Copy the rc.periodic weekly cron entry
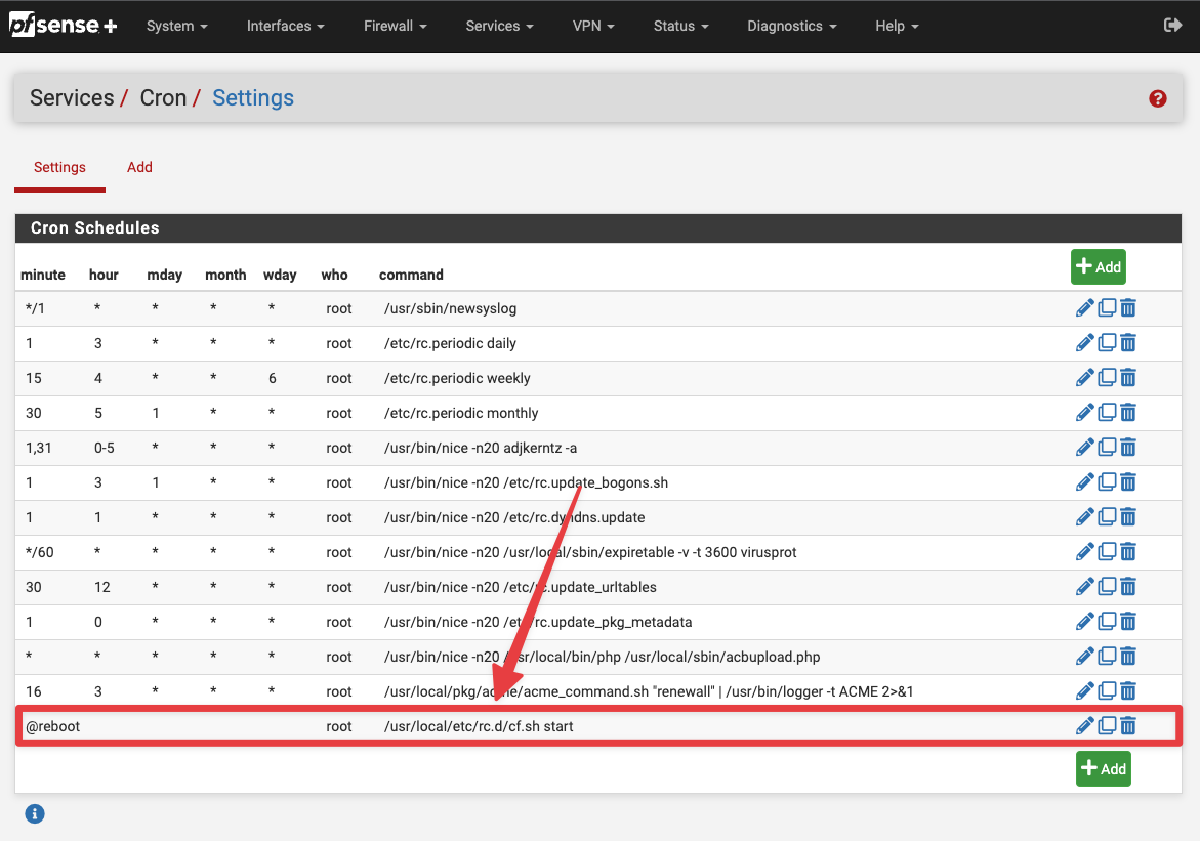Screen dimensions: 1200x841 (x=1107, y=378)
